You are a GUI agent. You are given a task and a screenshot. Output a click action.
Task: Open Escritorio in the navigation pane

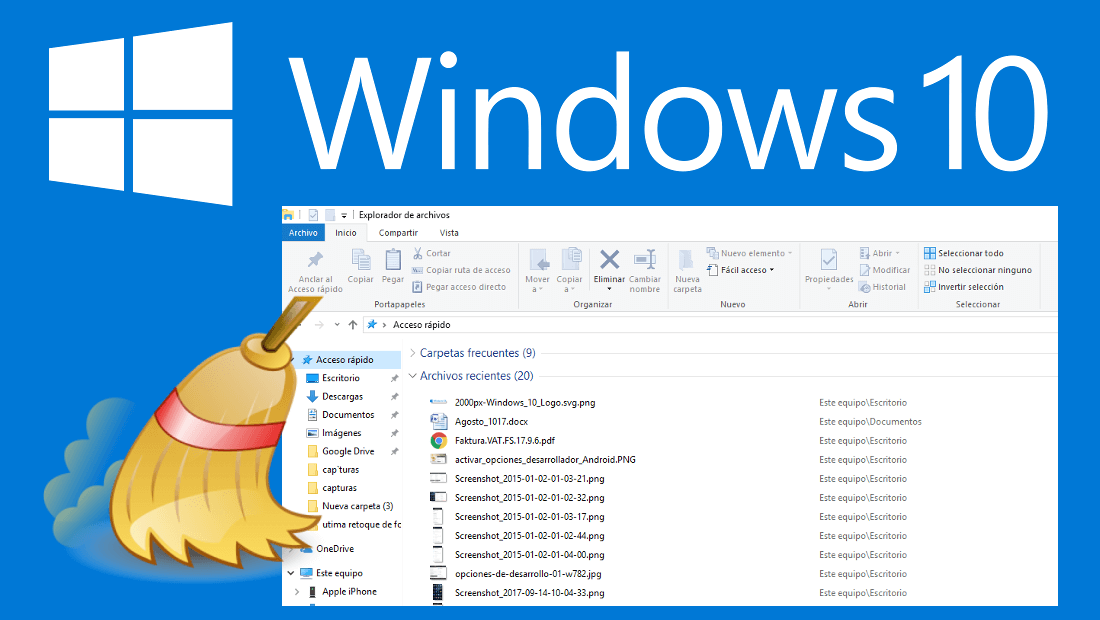[341, 378]
